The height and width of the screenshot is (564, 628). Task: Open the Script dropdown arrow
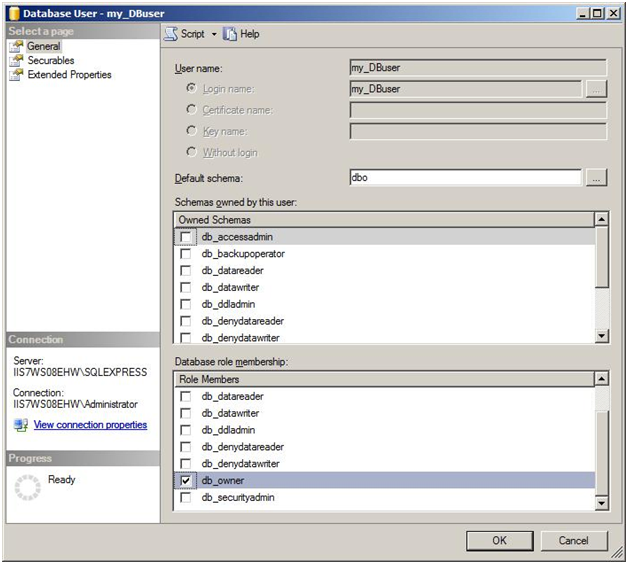click(x=214, y=34)
